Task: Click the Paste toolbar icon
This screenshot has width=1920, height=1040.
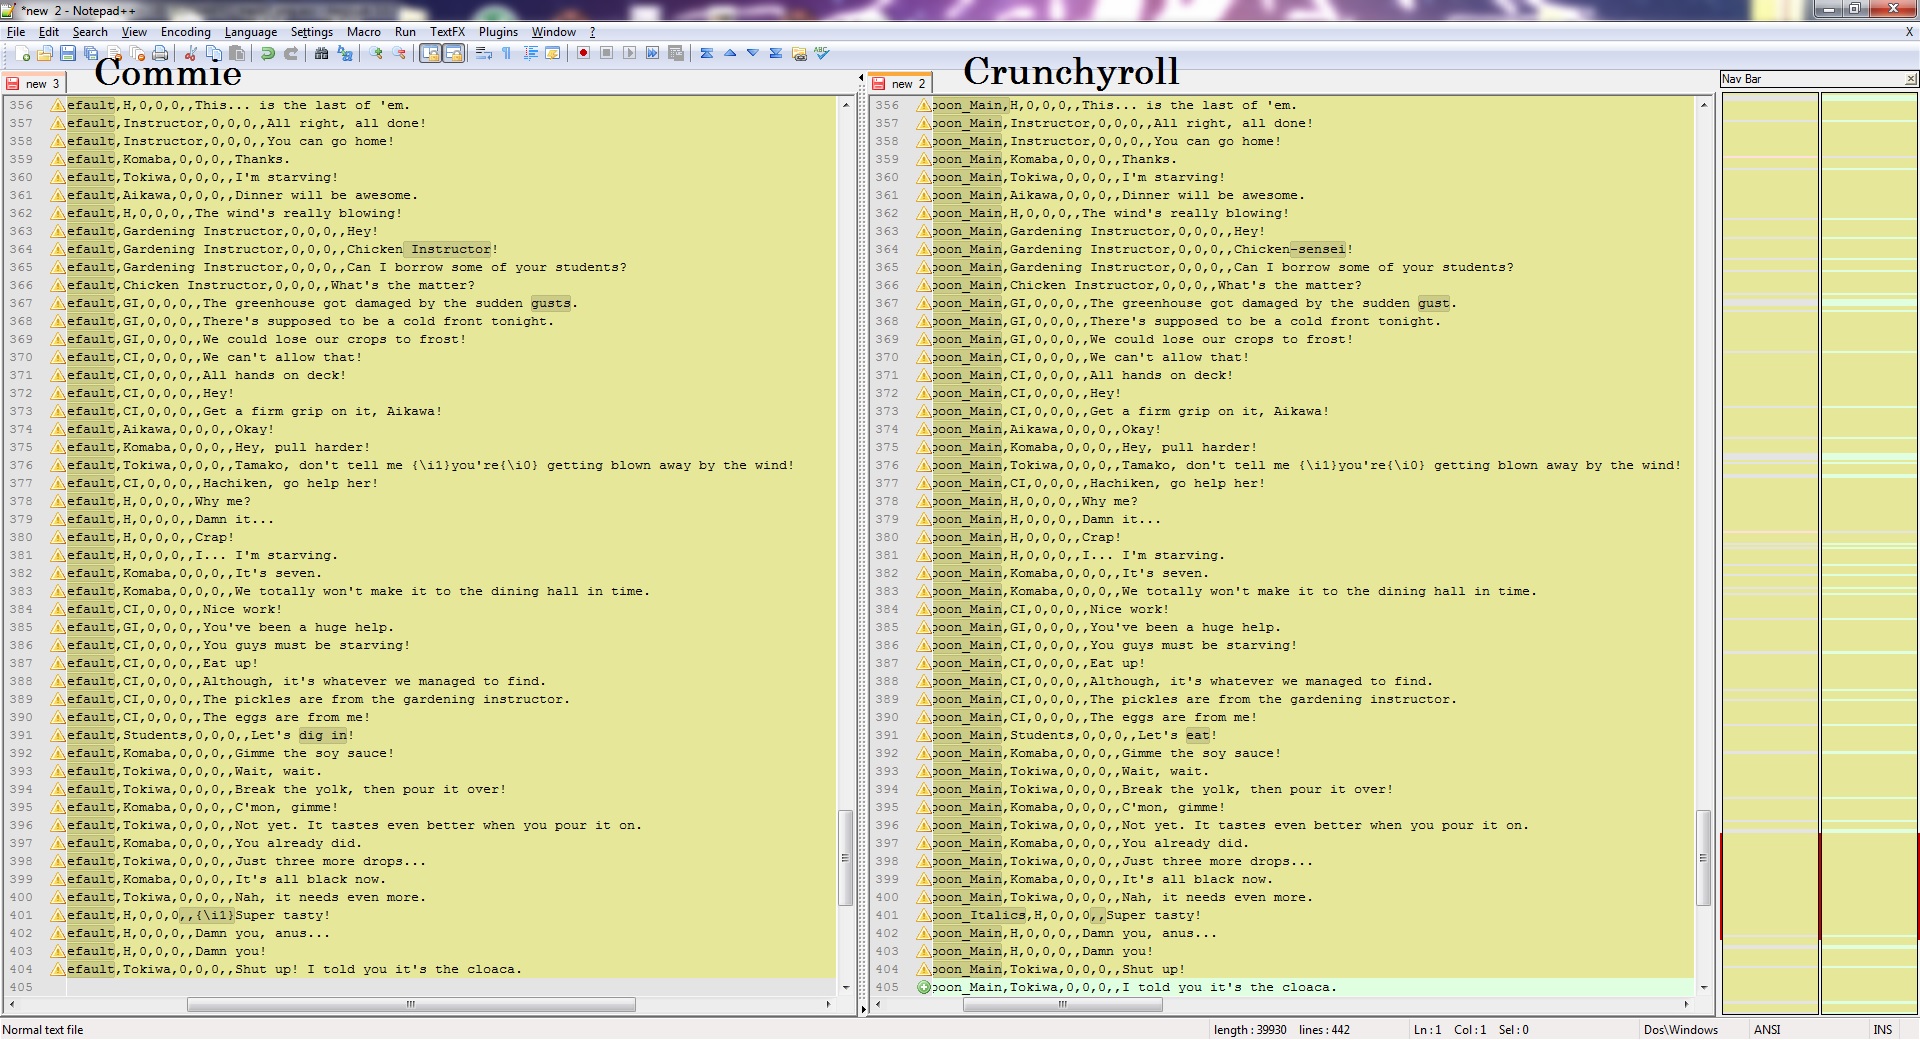Action: pos(237,53)
